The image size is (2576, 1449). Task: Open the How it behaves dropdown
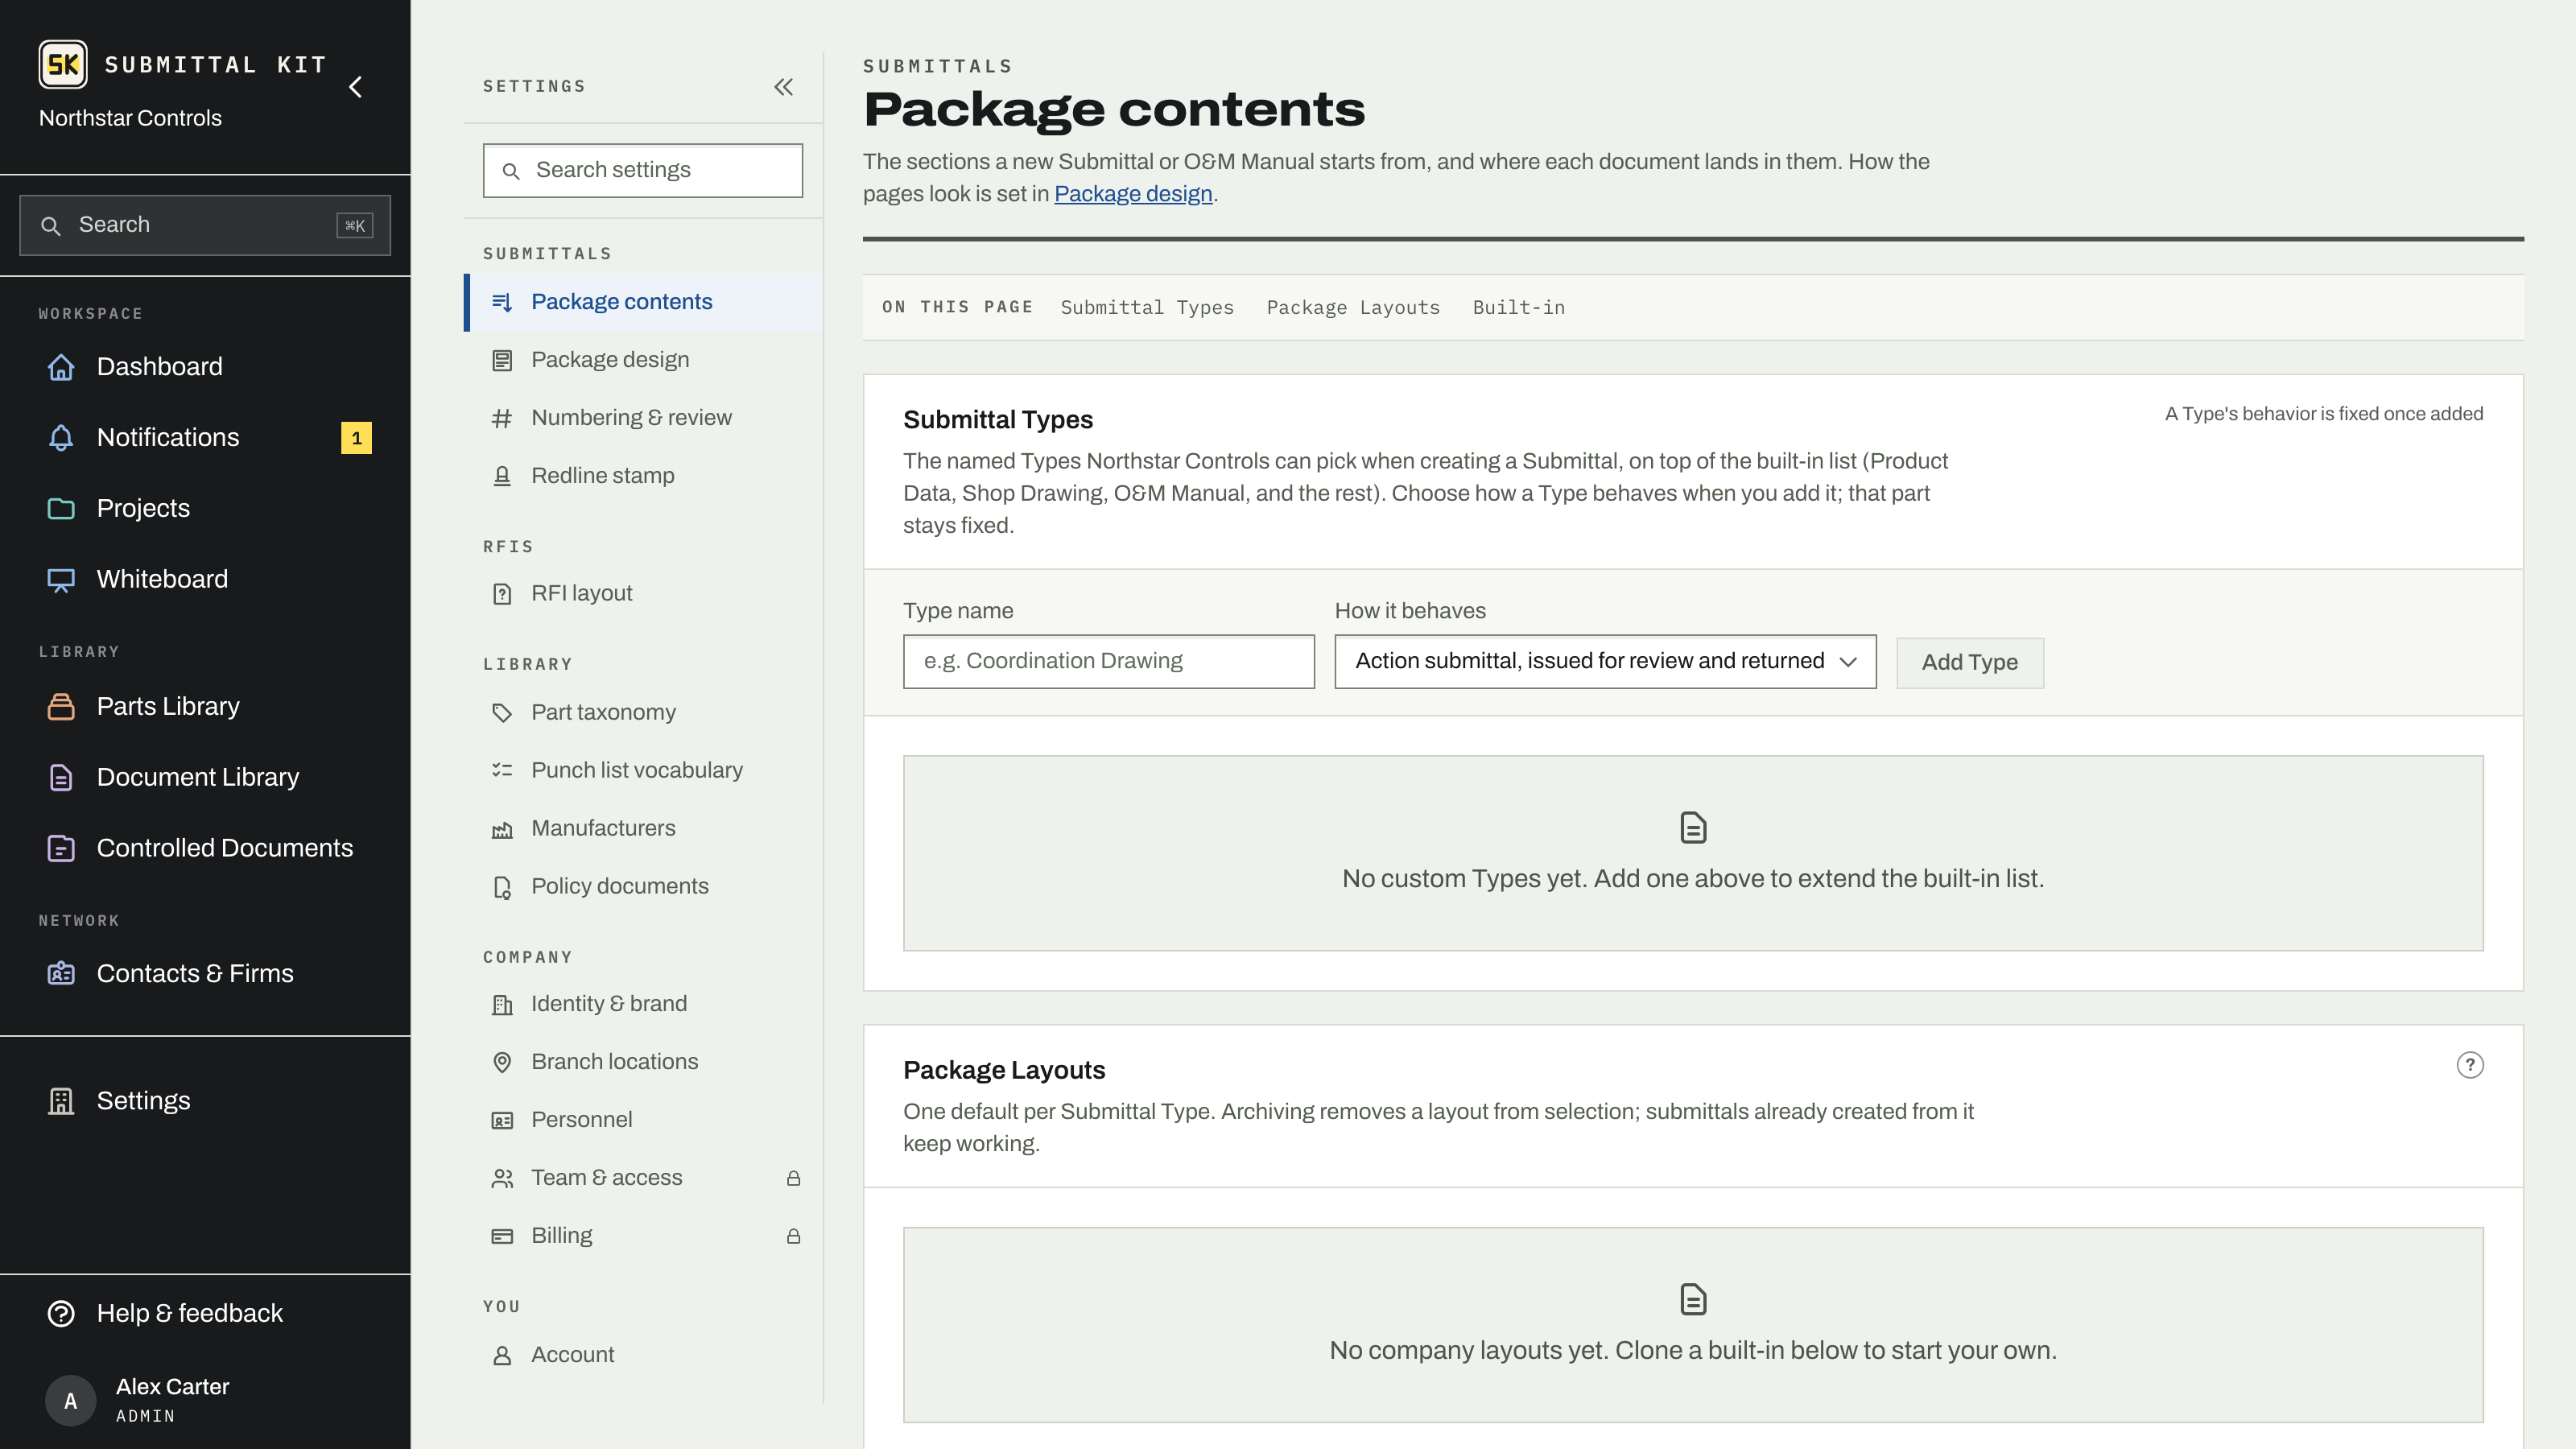pos(1605,662)
